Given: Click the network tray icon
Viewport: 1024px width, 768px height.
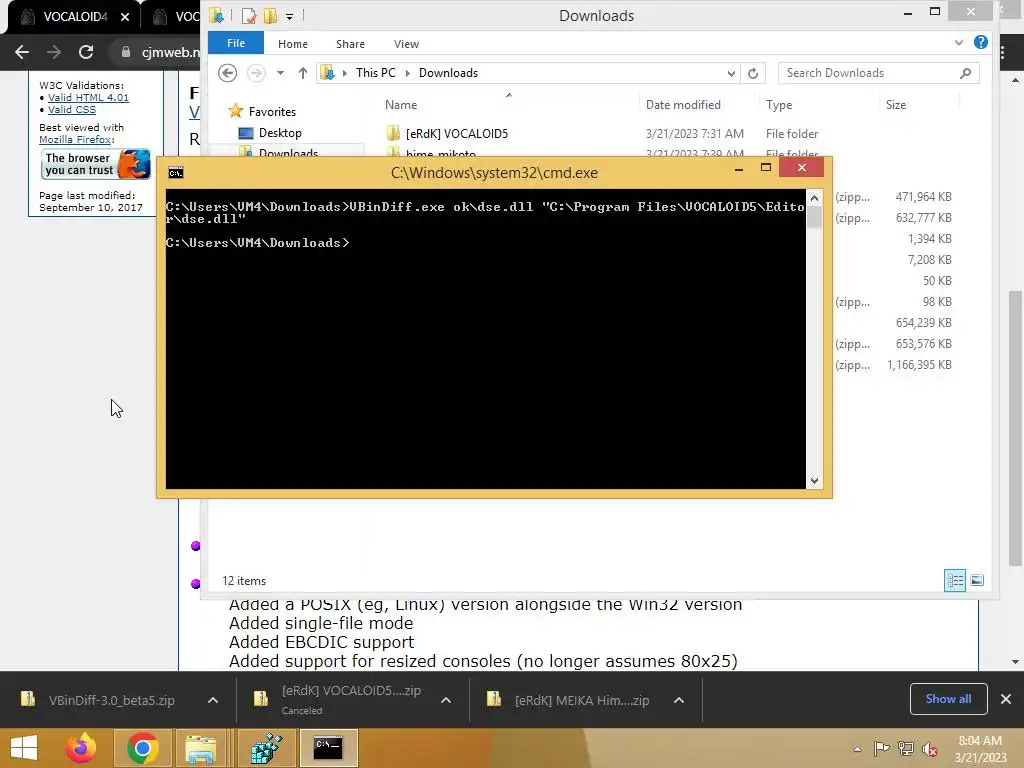Looking at the screenshot, I should [906, 748].
